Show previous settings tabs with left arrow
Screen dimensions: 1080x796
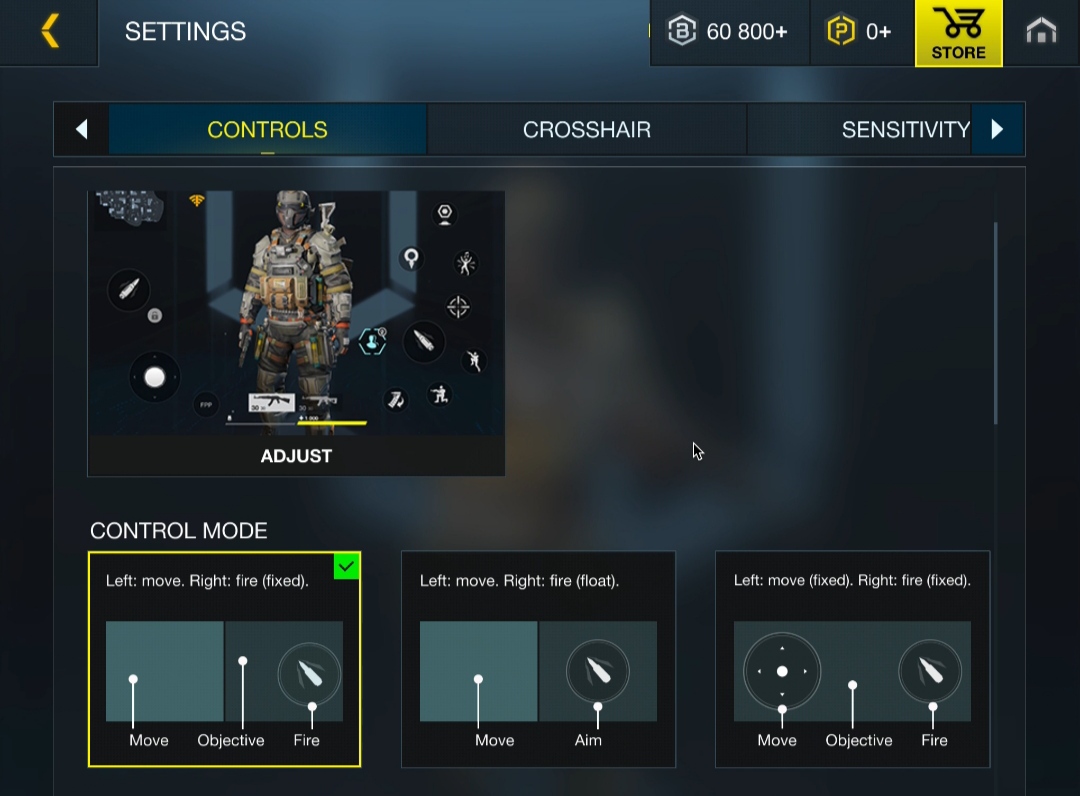82,129
